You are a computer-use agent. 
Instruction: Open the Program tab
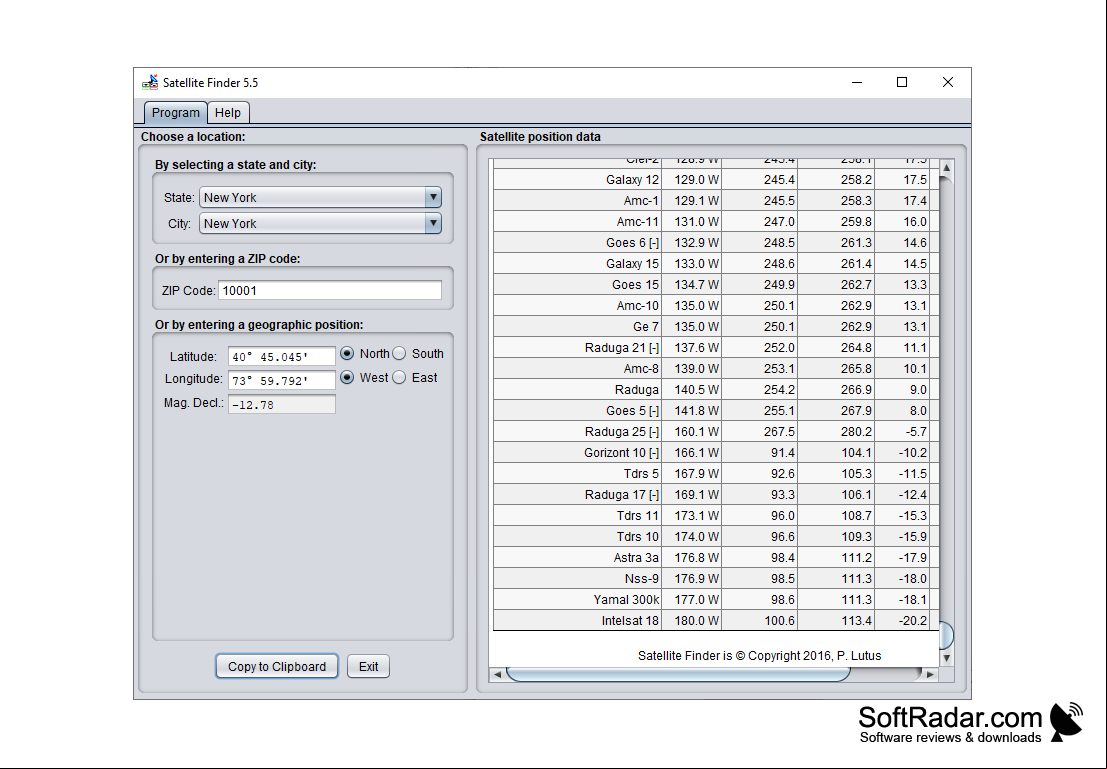176,112
